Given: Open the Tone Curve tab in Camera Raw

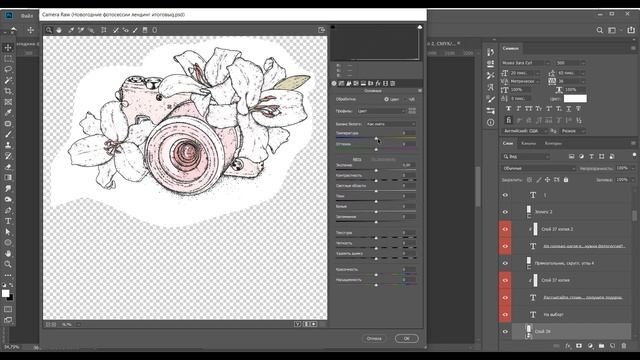Looking at the screenshot, I should pyautogui.click(x=341, y=83).
